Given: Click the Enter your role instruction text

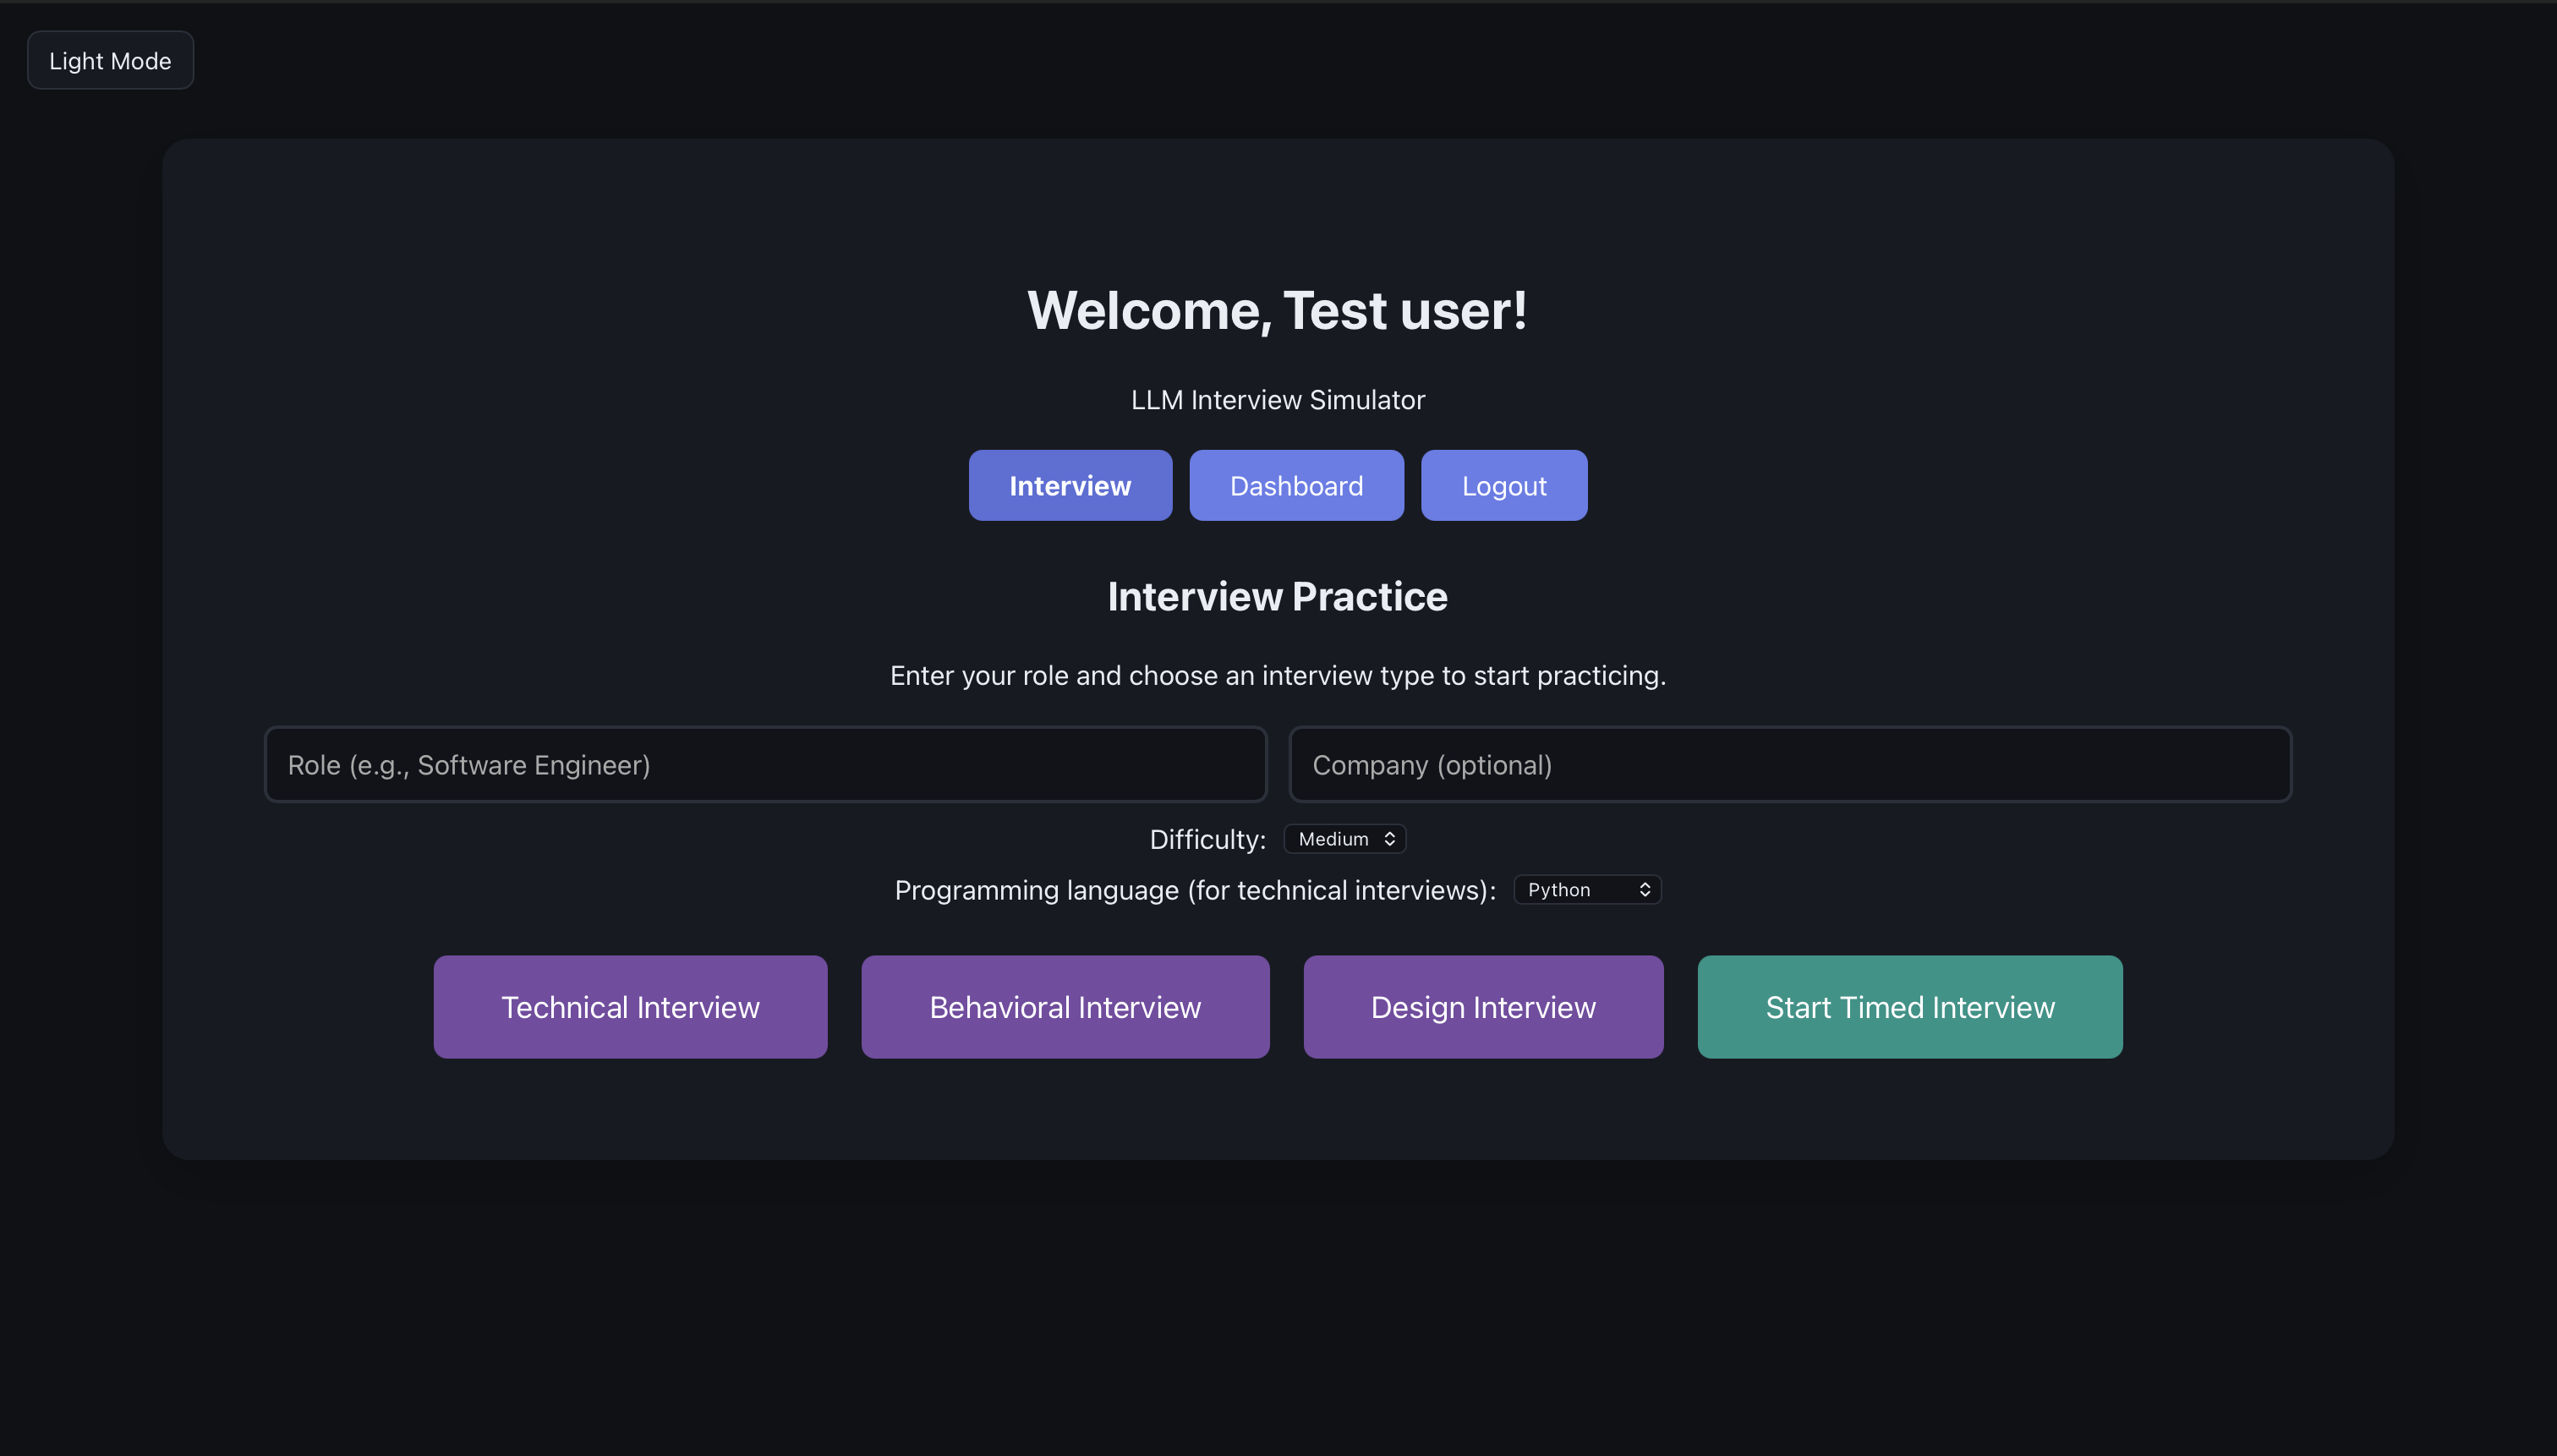Looking at the screenshot, I should coord(1277,676).
